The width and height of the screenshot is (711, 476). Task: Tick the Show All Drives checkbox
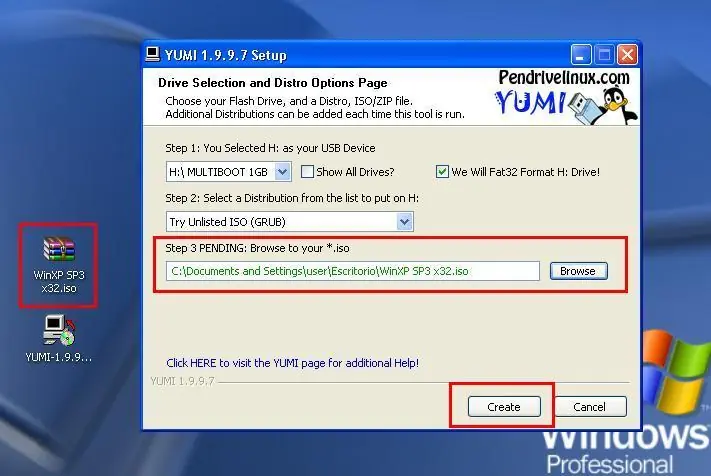click(307, 172)
